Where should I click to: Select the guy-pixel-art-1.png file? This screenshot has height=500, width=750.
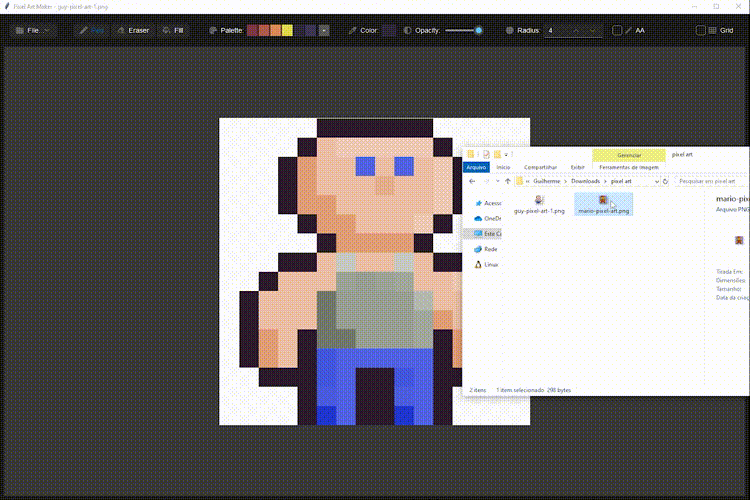pyautogui.click(x=539, y=204)
